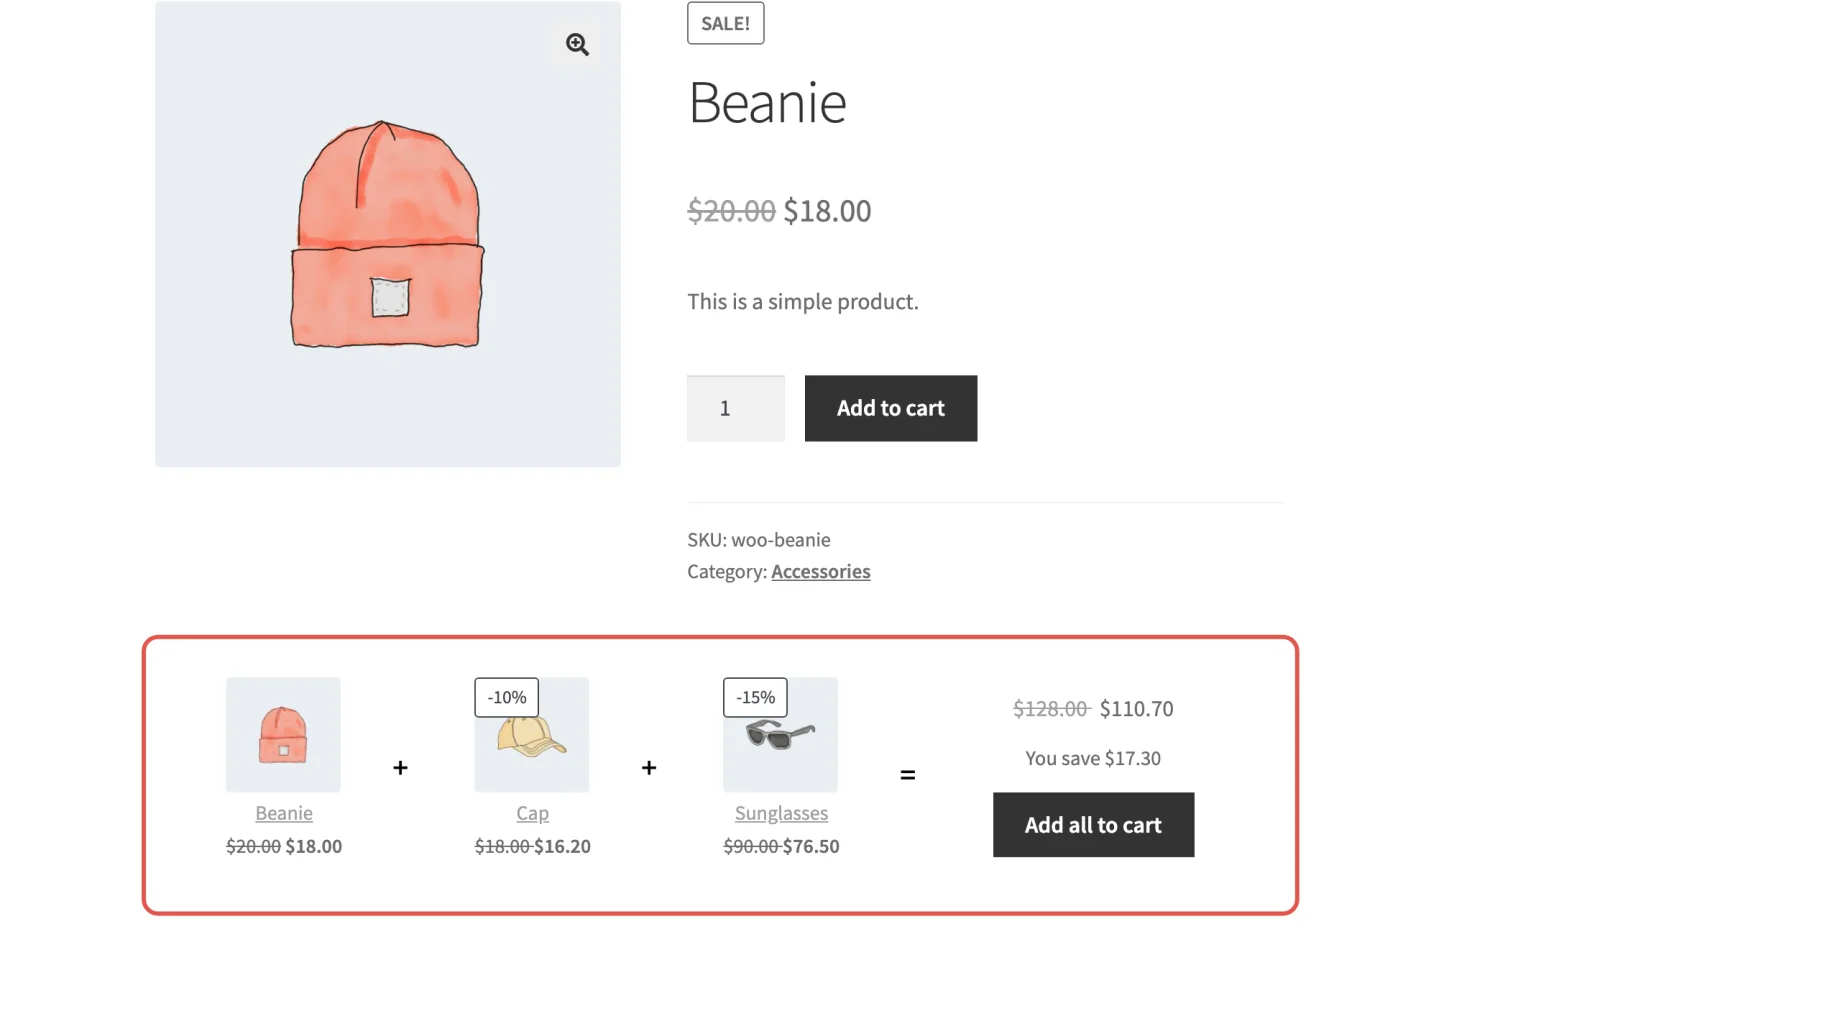Click the -10% discount badge on Cap
1840x1024 pixels.
click(x=507, y=697)
